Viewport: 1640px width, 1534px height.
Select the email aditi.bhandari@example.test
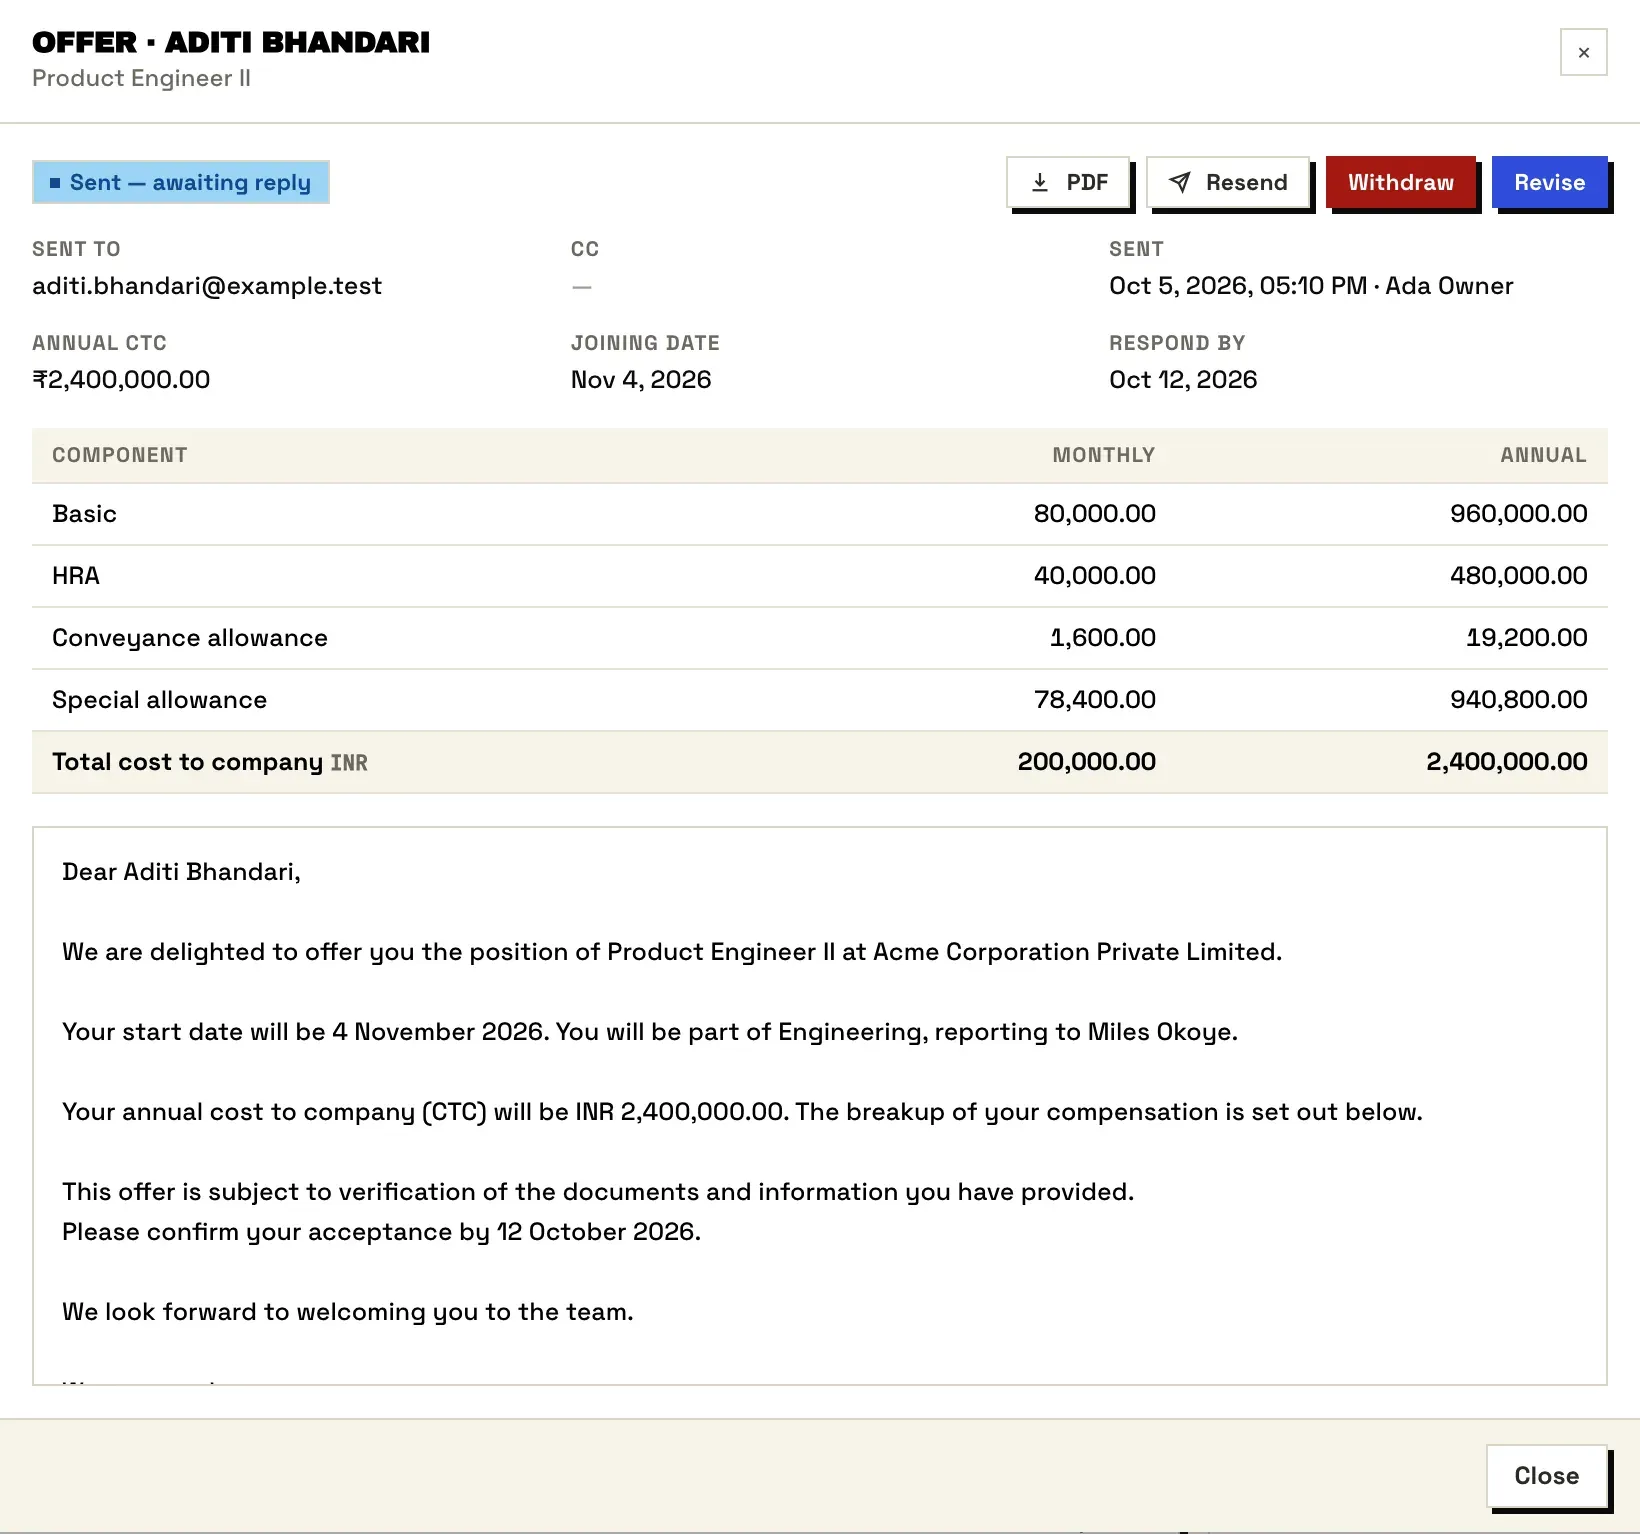point(207,286)
